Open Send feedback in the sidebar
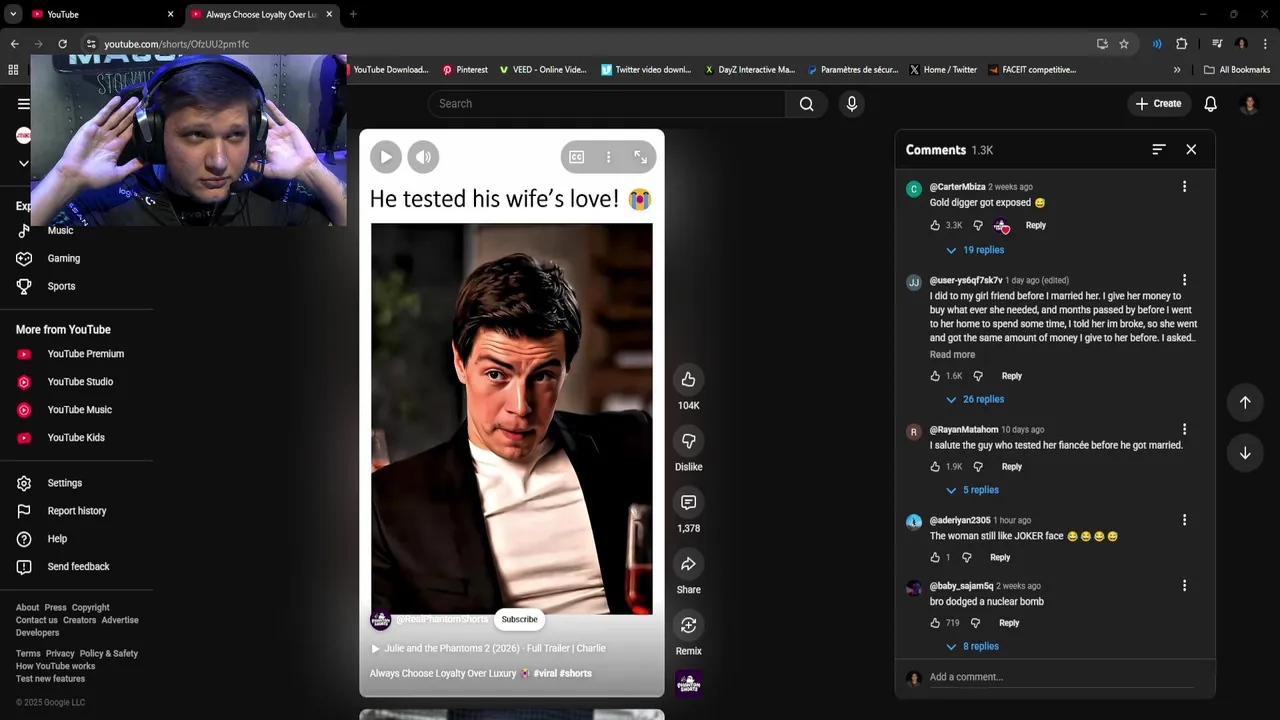 point(76,567)
